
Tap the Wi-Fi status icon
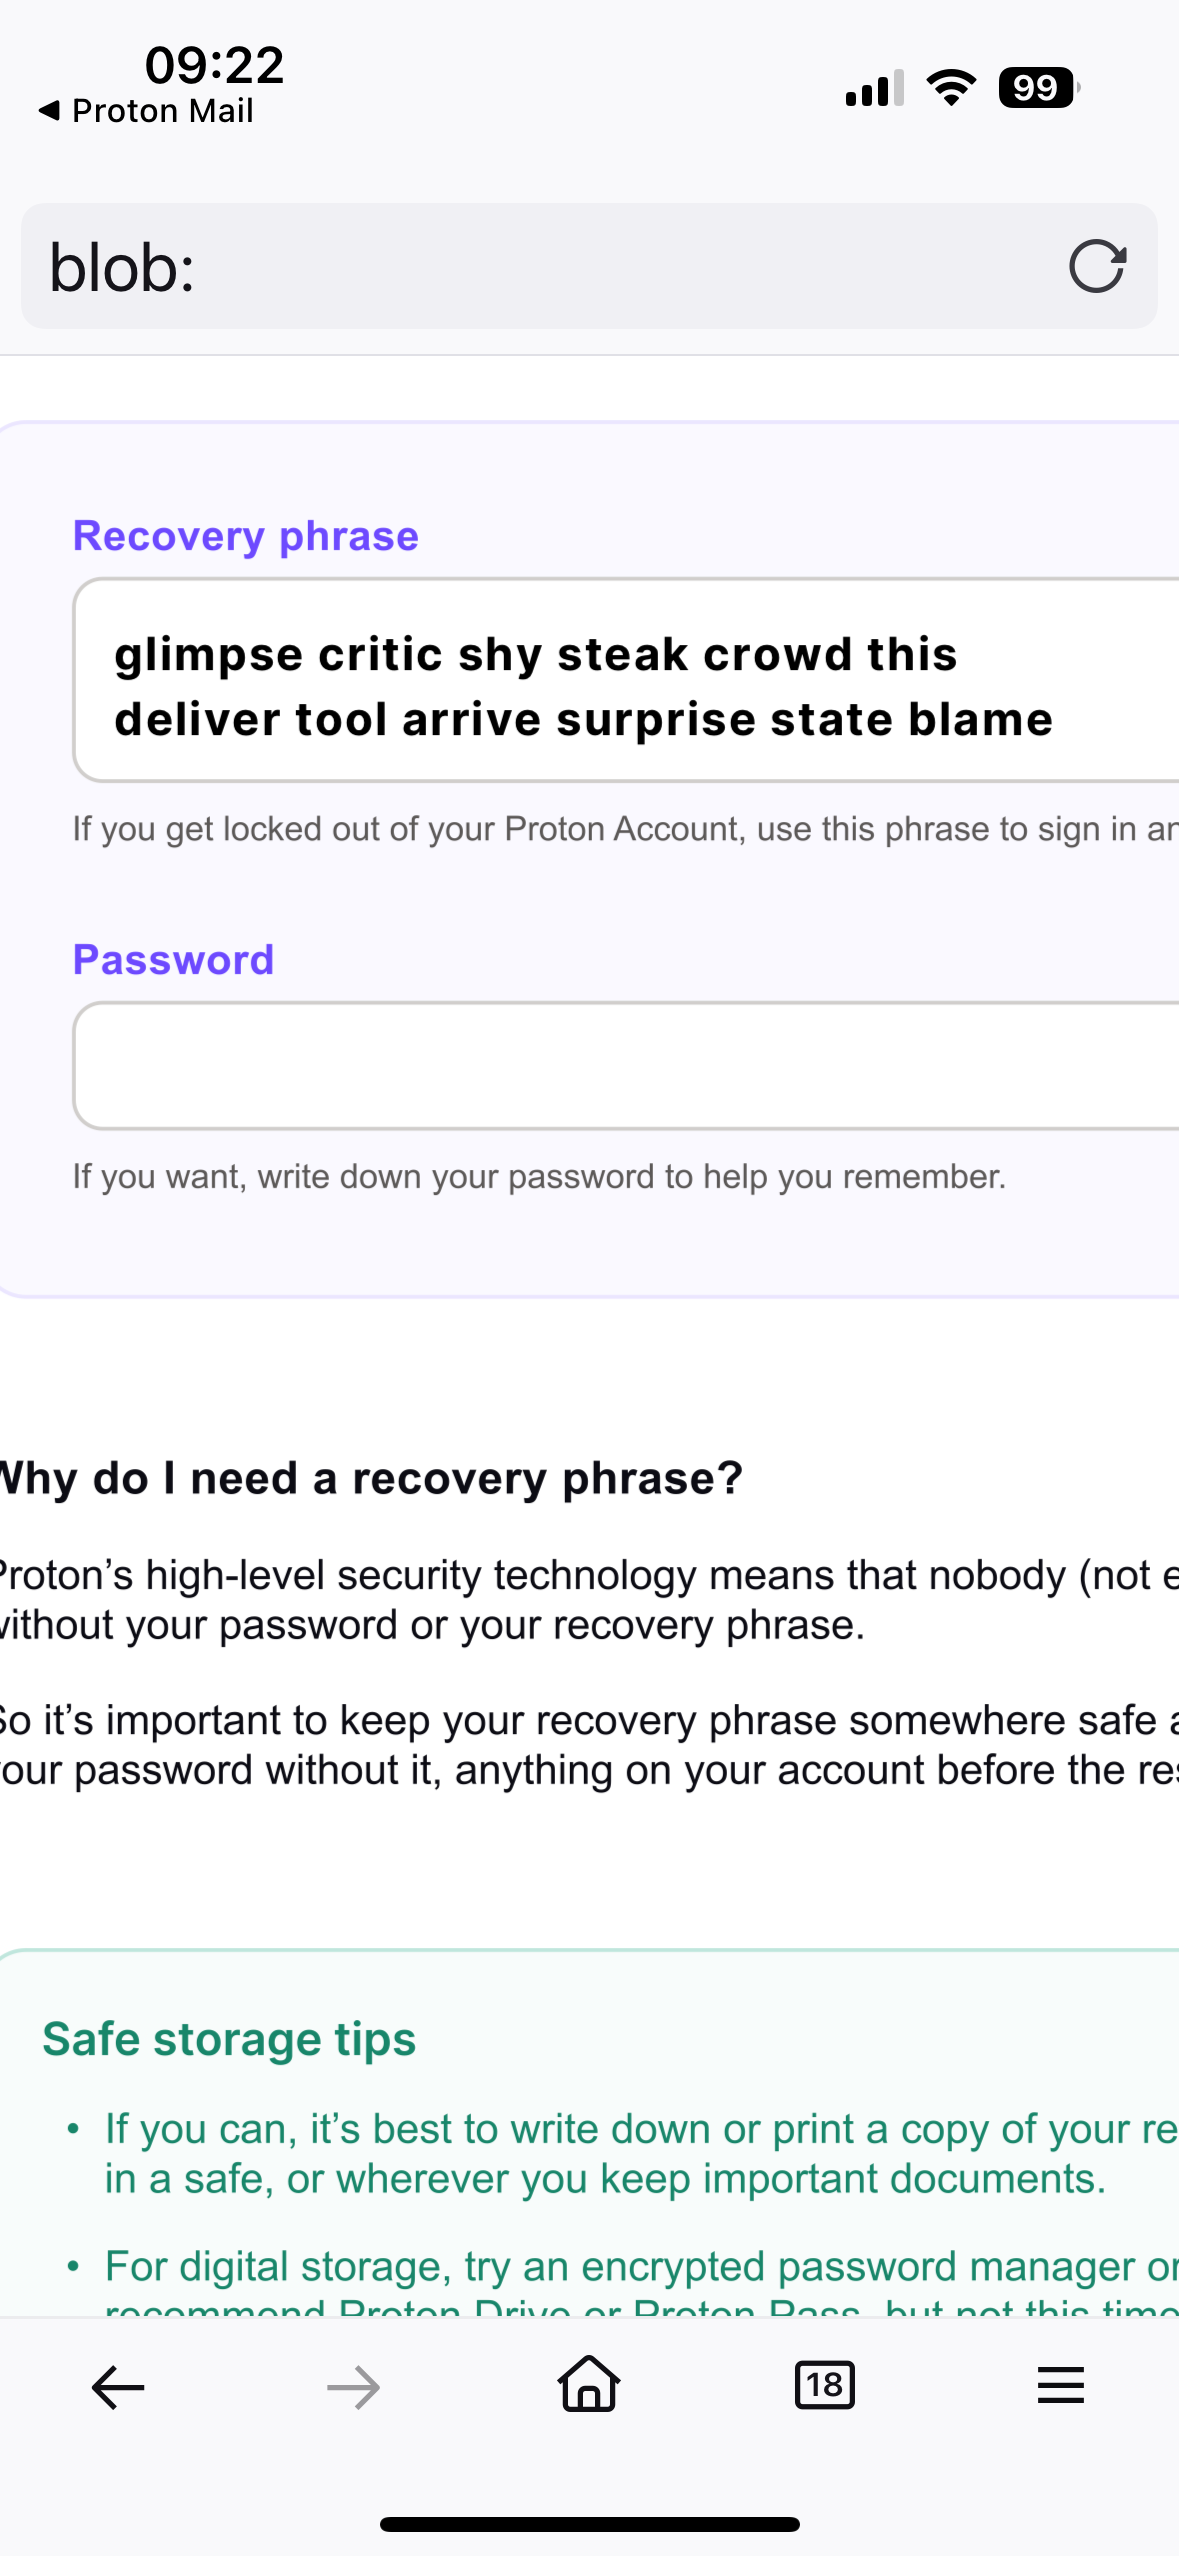(951, 88)
